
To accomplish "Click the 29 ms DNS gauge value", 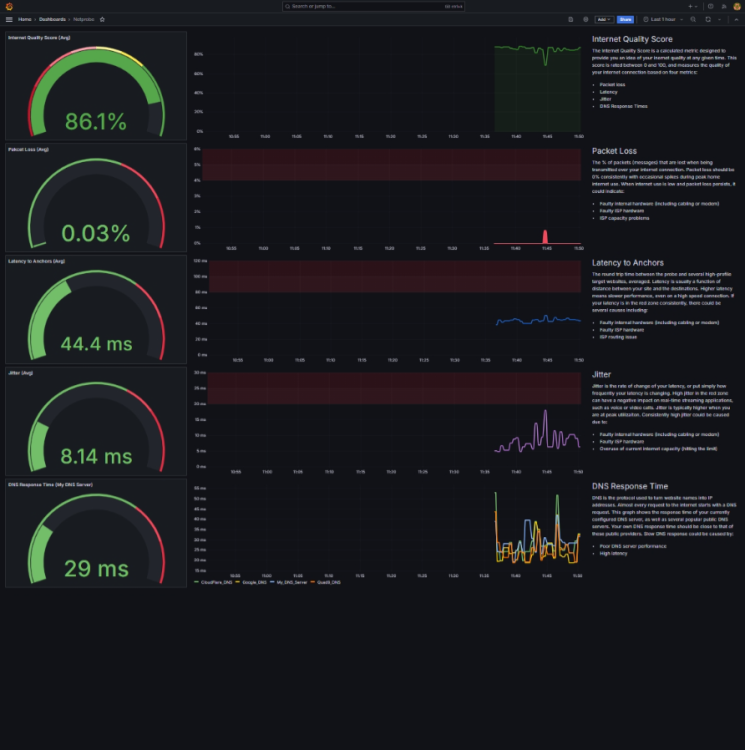I will pyautogui.click(x=96, y=569).
